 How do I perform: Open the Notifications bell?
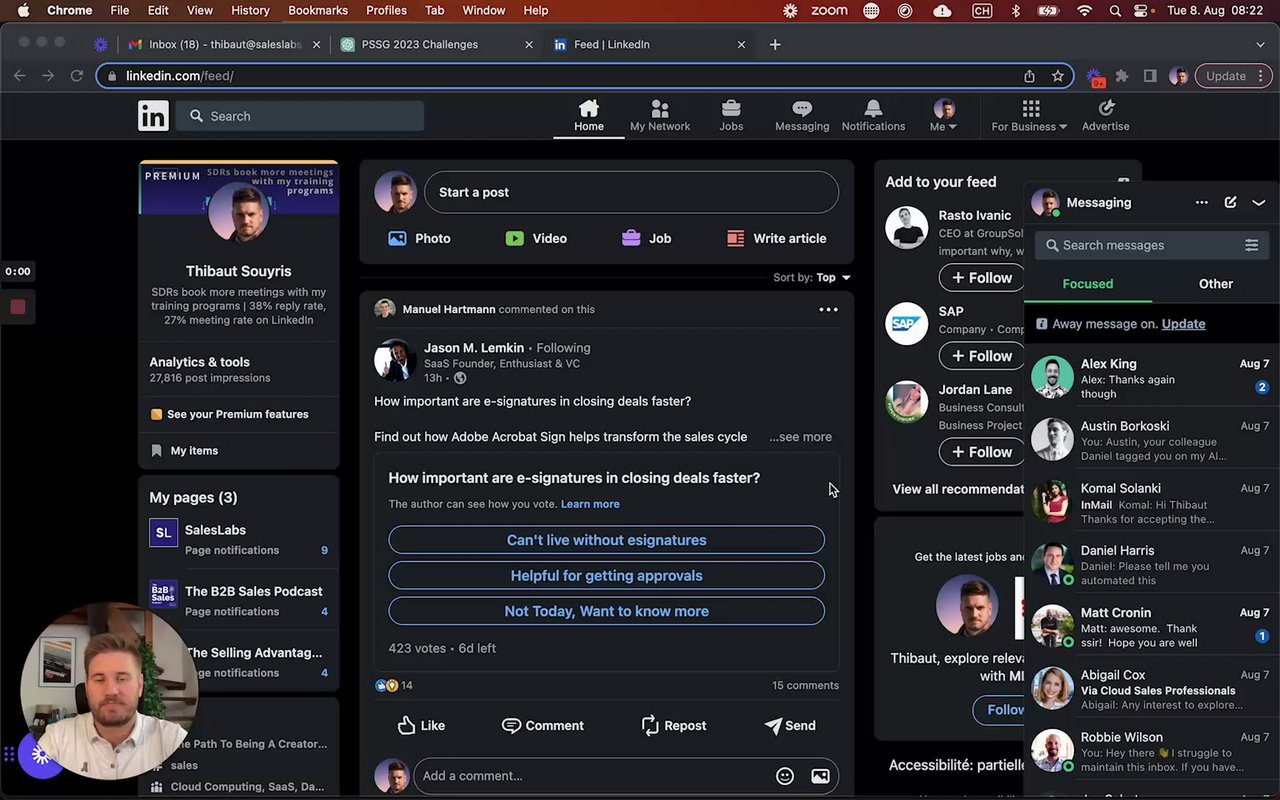pyautogui.click(x=873, y=115)
